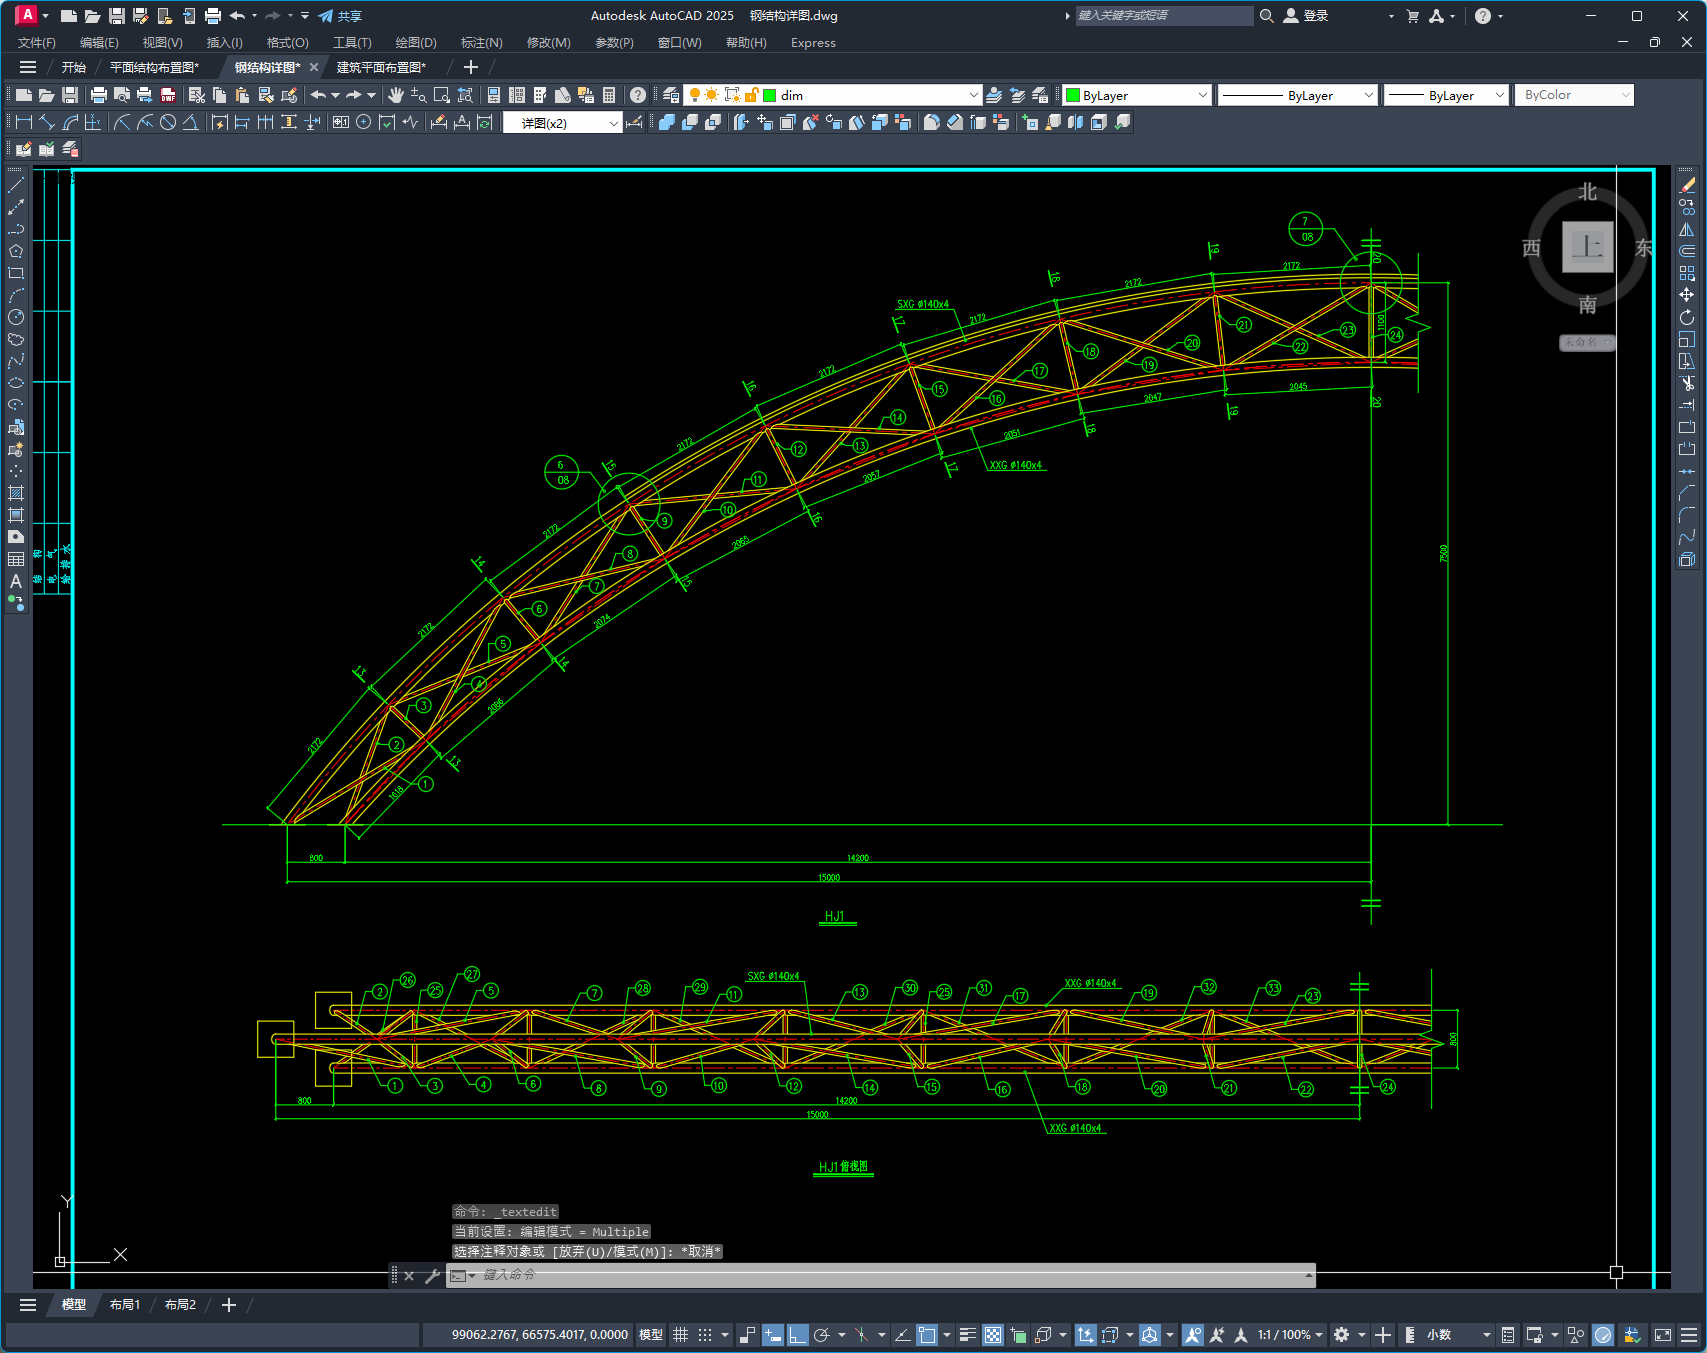Open the Layer Properties manager icon
1707x1353 pixels.
click(x=671, y=95)
